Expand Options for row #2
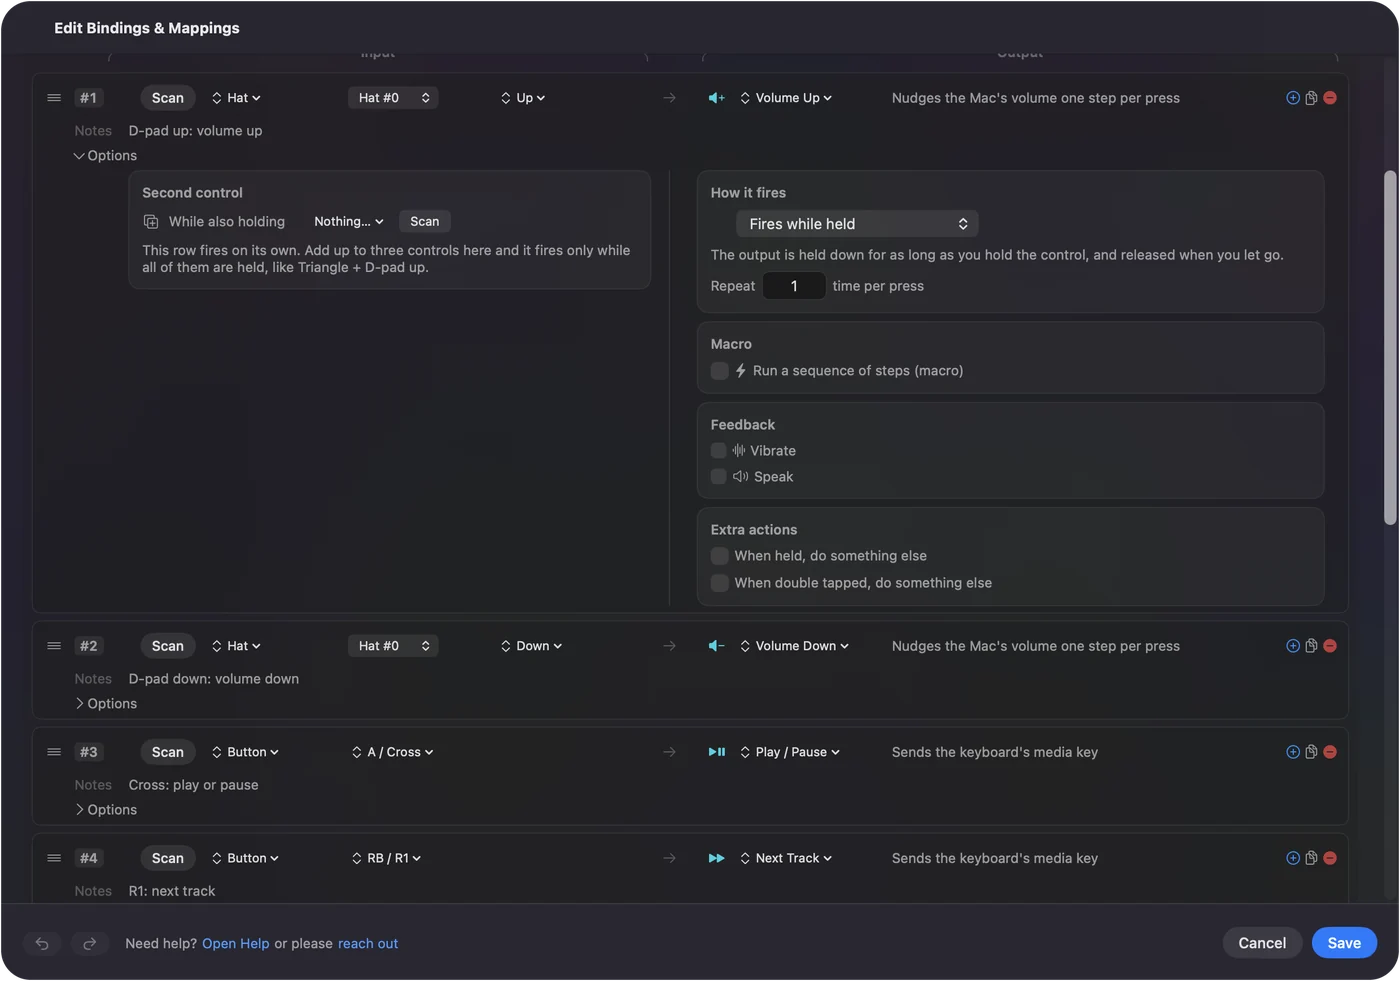Image resolution: width=1400 pixels, height=981 pixels. 105,704
